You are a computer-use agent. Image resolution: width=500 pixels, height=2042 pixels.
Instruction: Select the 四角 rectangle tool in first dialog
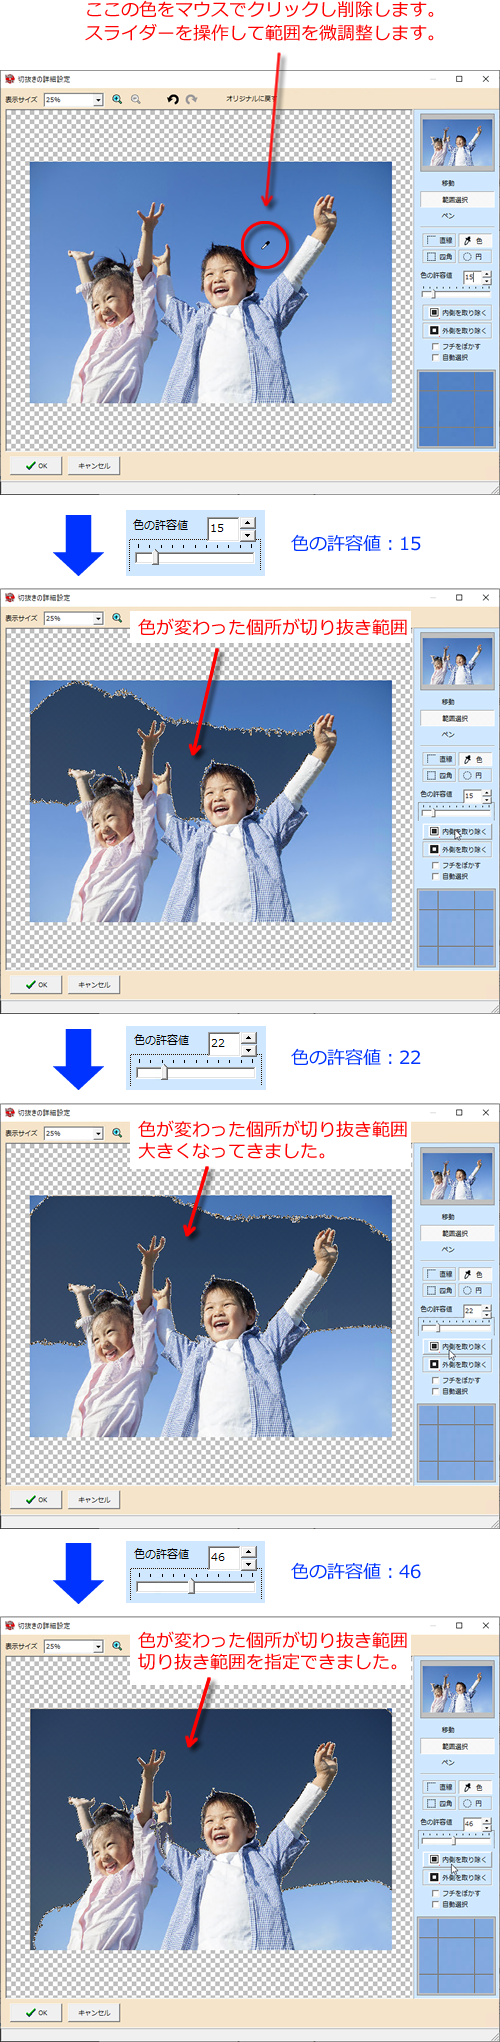coord(439,256)
